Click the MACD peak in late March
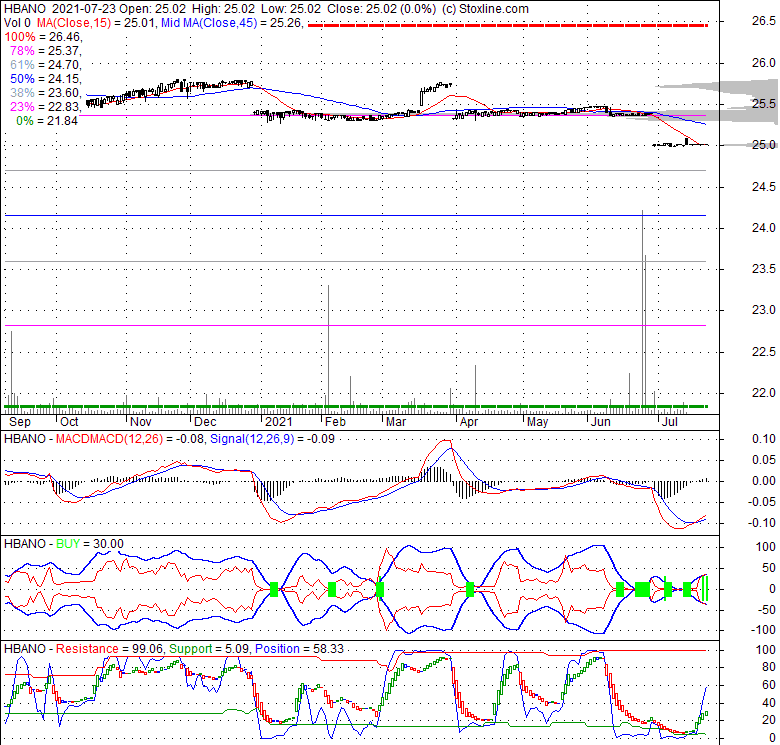The height and width of the screenshot is (745, 780). 446,442
